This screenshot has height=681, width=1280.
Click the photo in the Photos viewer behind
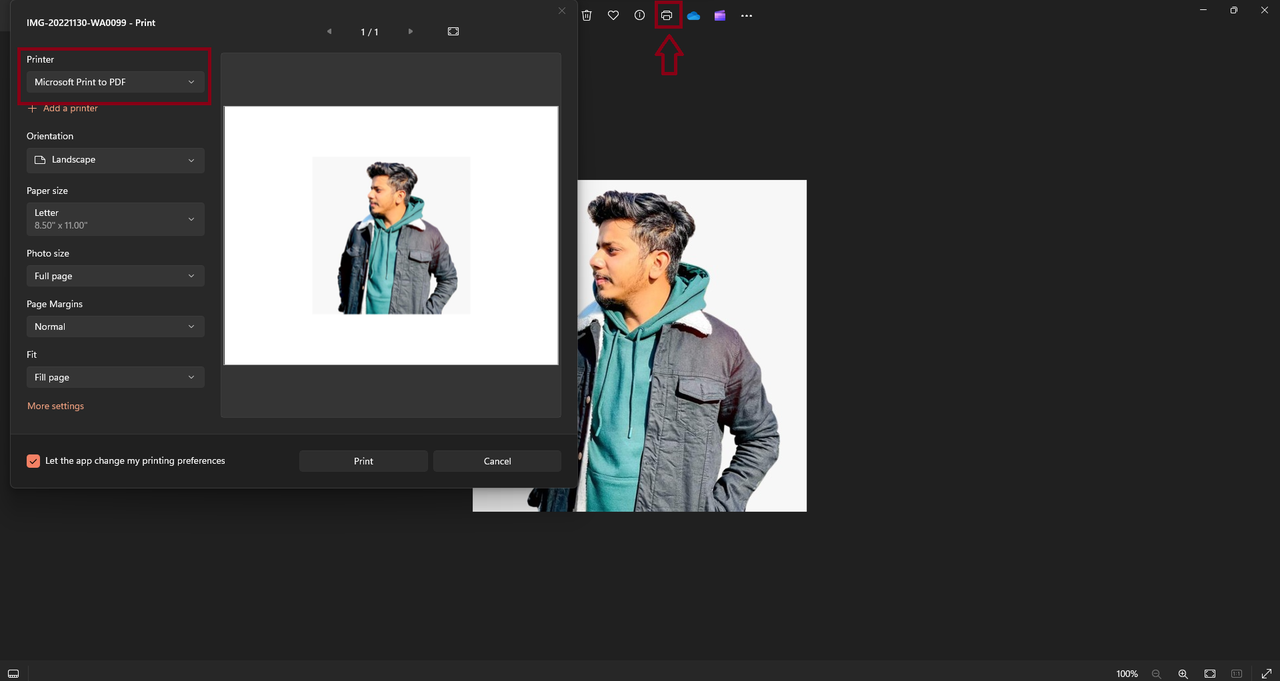692,345
